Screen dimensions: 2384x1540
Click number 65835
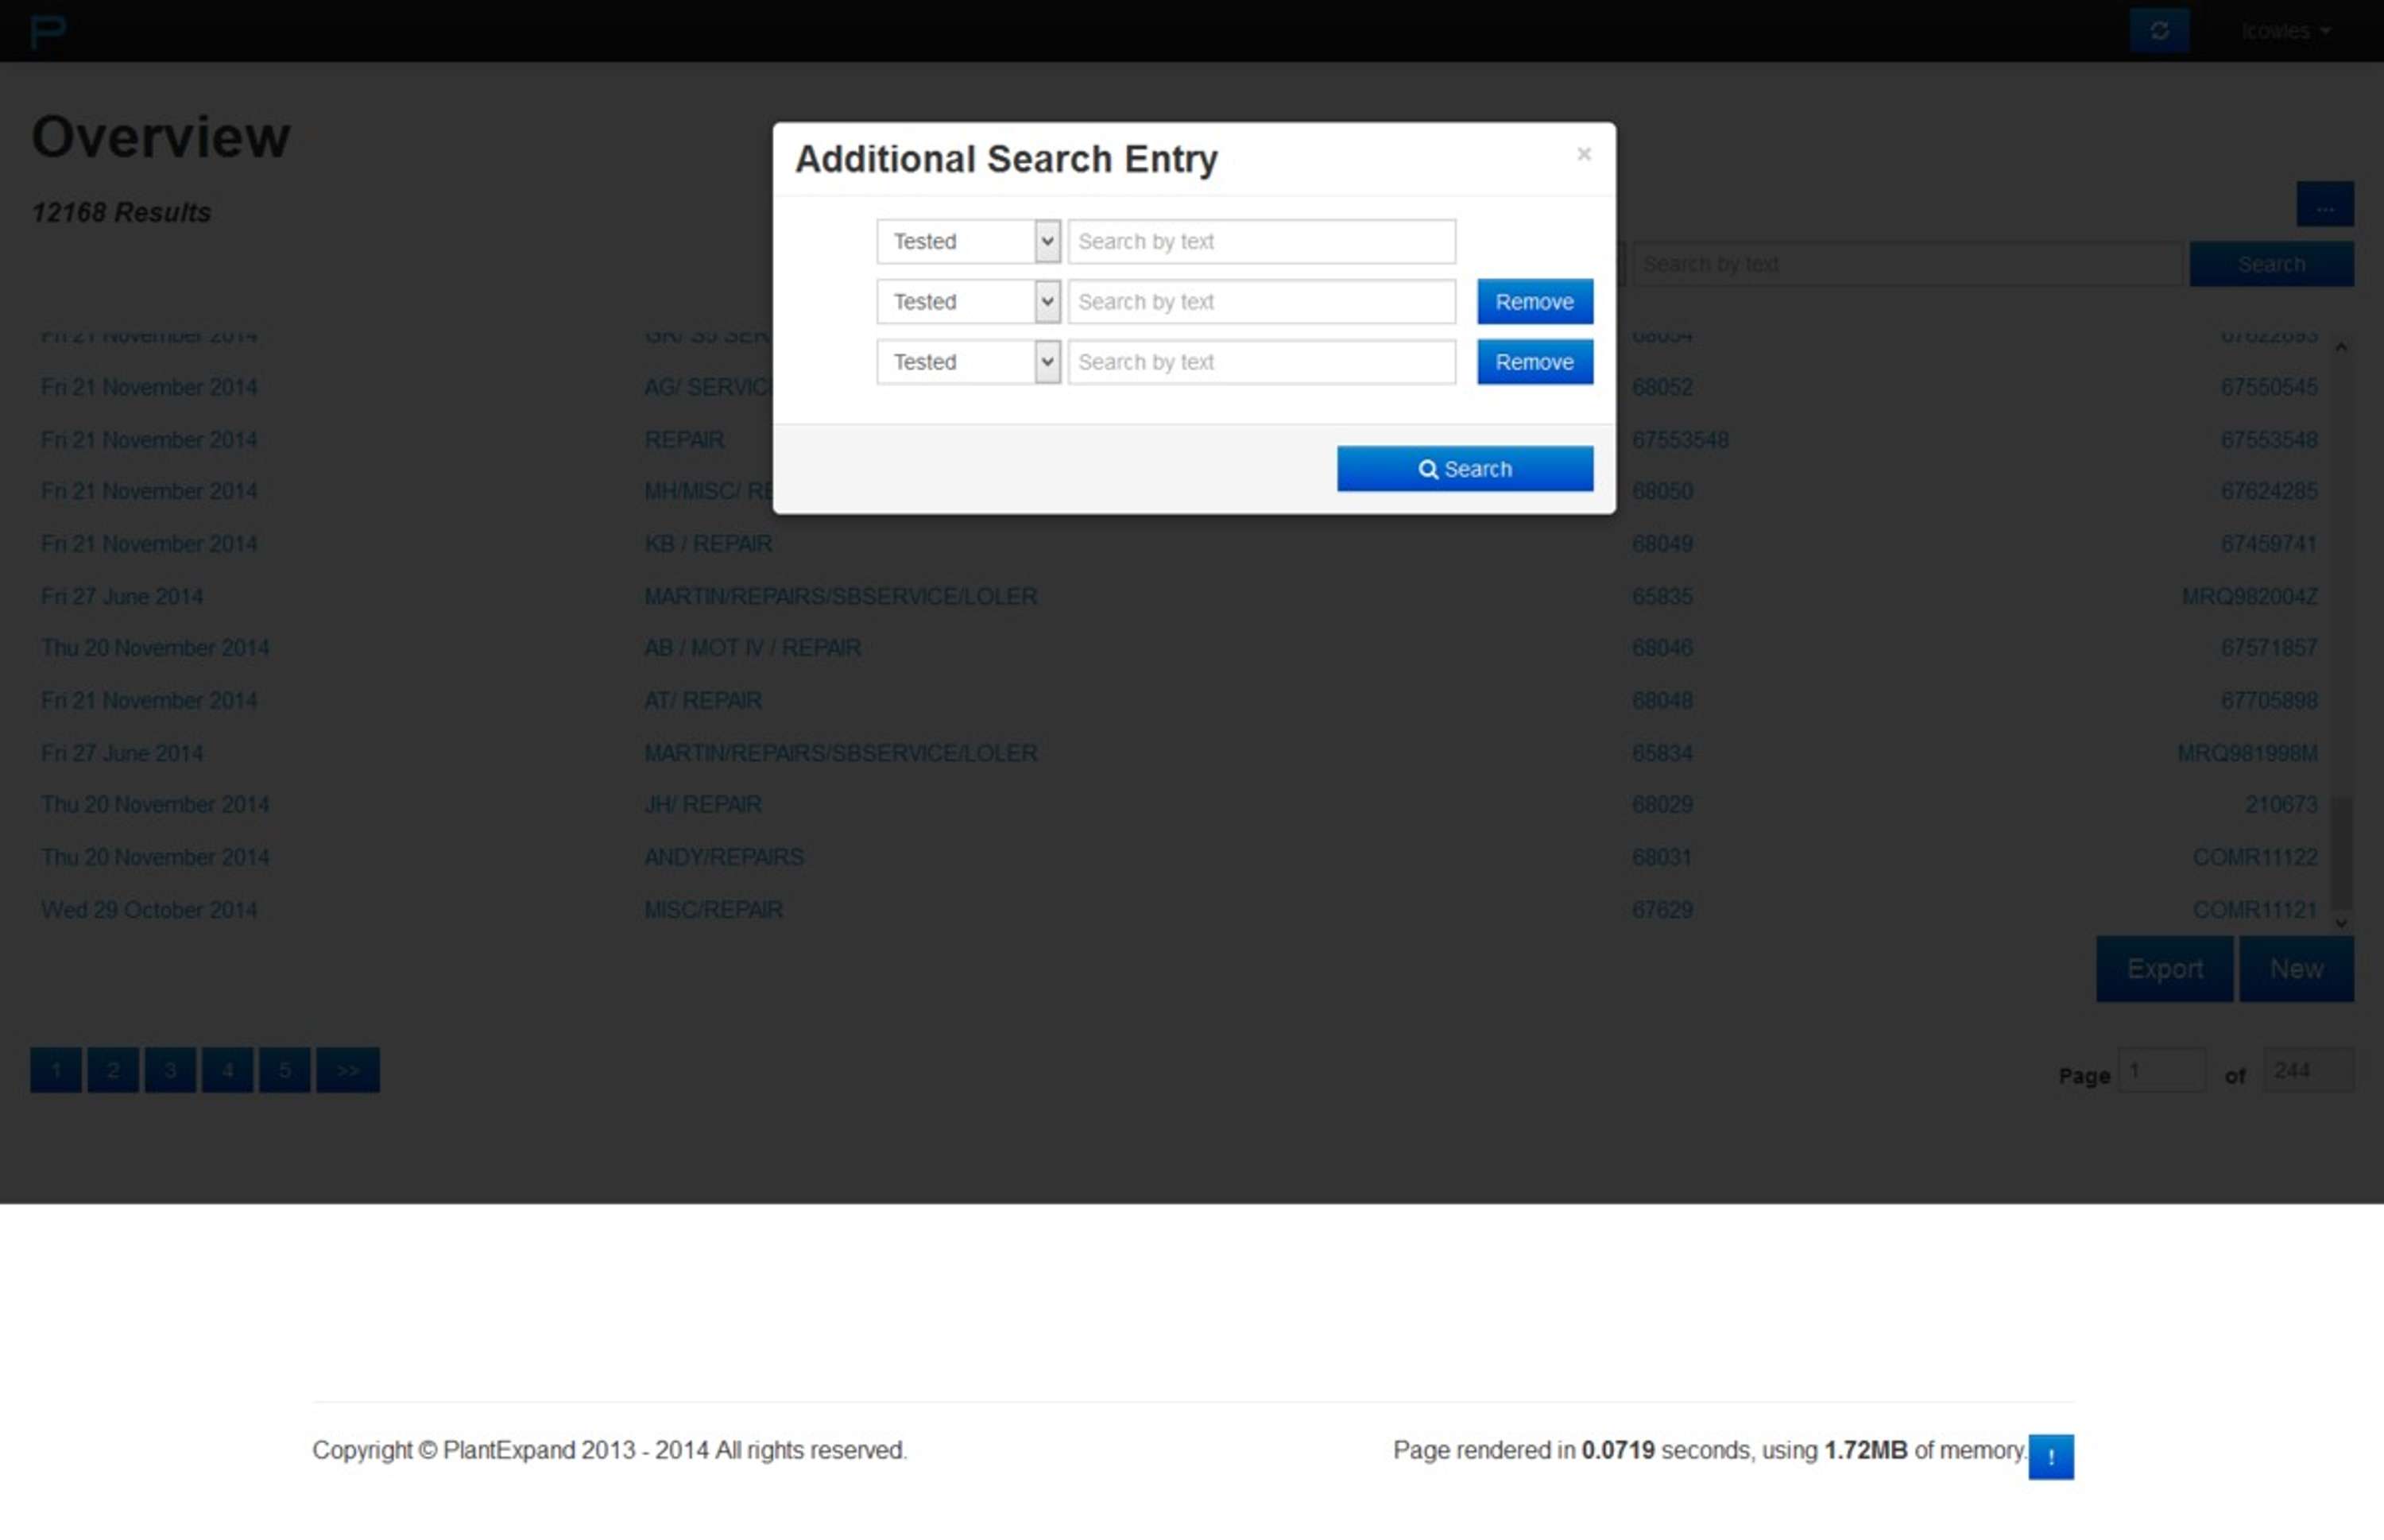tap(1662, 596)
